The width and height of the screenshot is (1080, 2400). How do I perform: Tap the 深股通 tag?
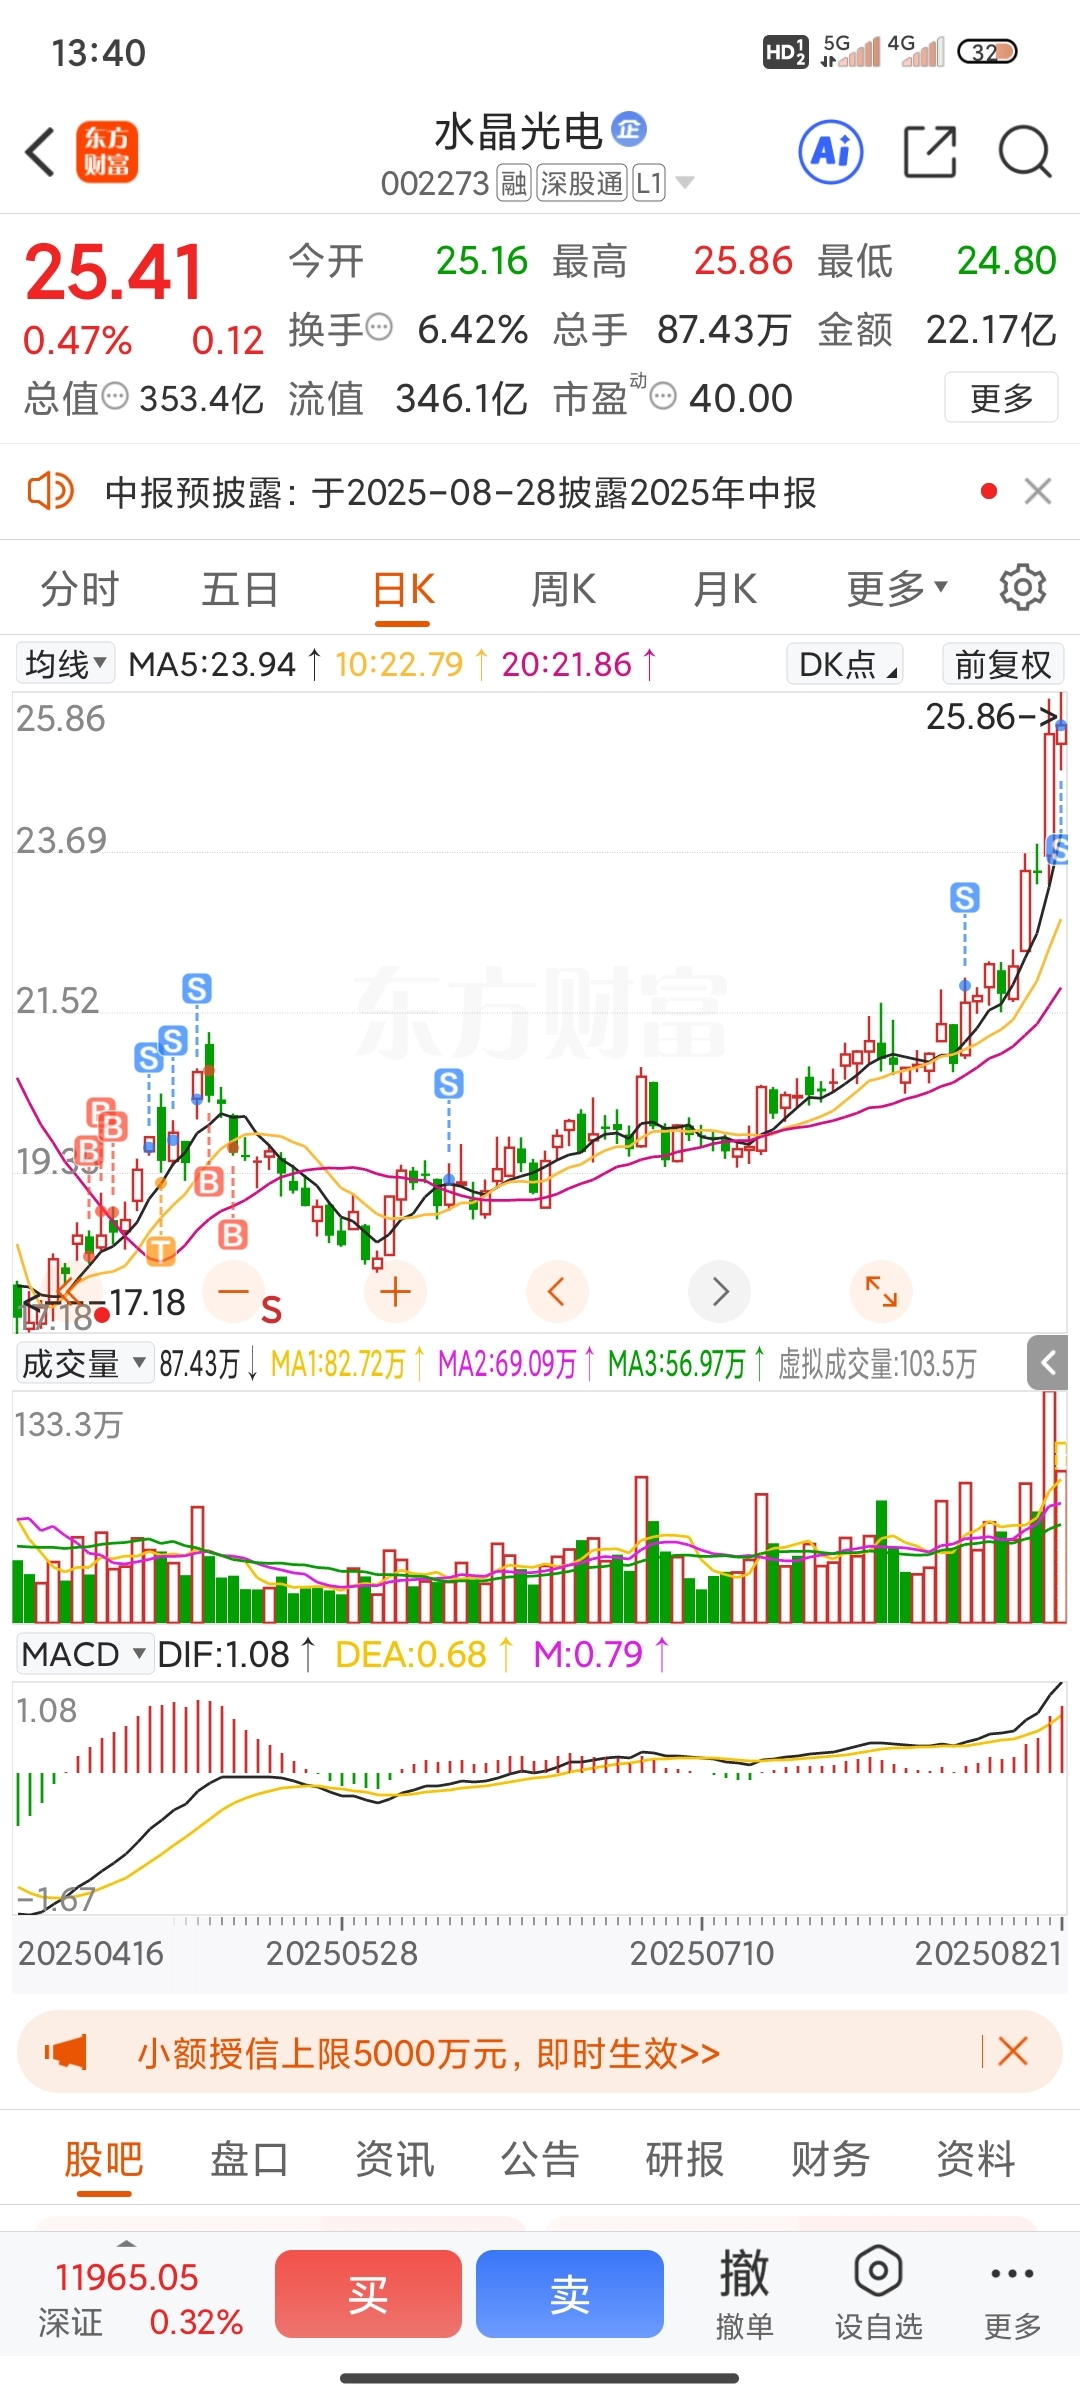[582, 184]
